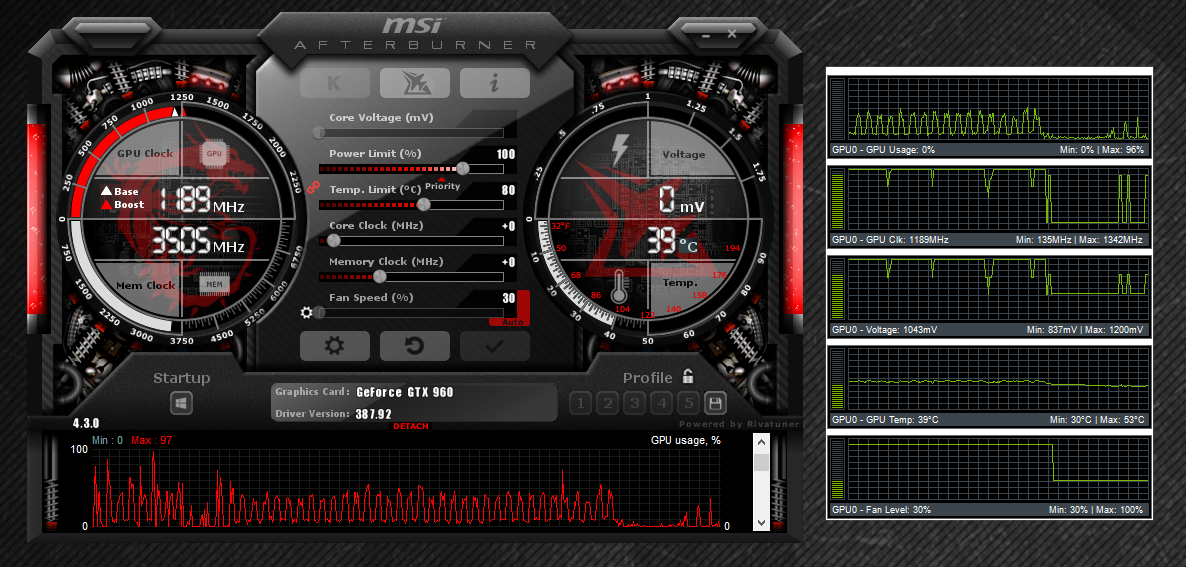Click 'GPU0 - GPU Temp: 39°C' gadget label
This screenshot has width=1186, height=567.
[x=886, y=420]
